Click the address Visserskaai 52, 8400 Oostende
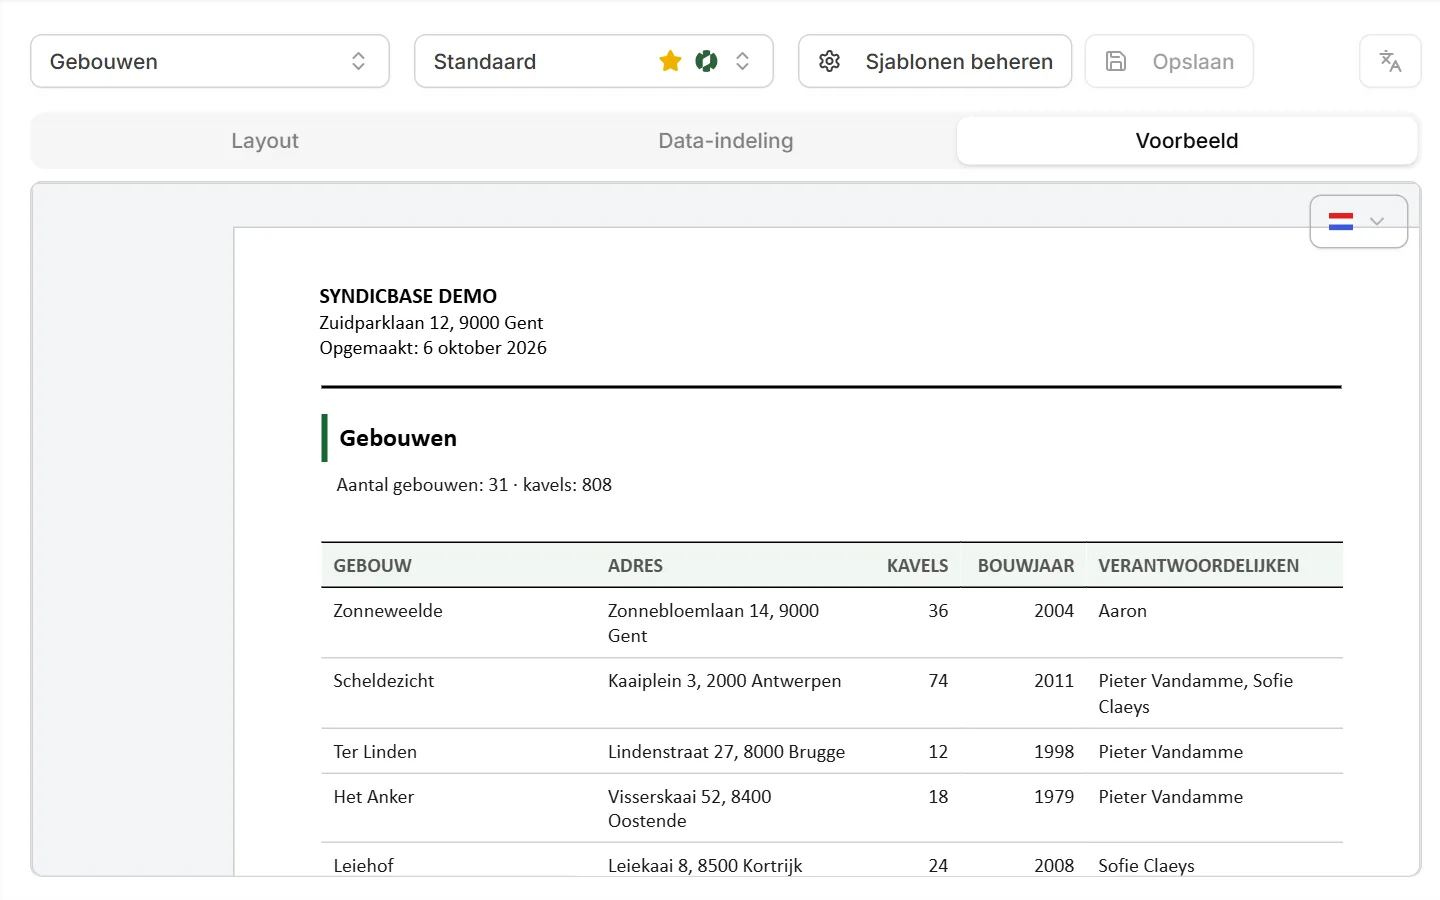This screenshot has height=900, width=1440. coord(690,809)
